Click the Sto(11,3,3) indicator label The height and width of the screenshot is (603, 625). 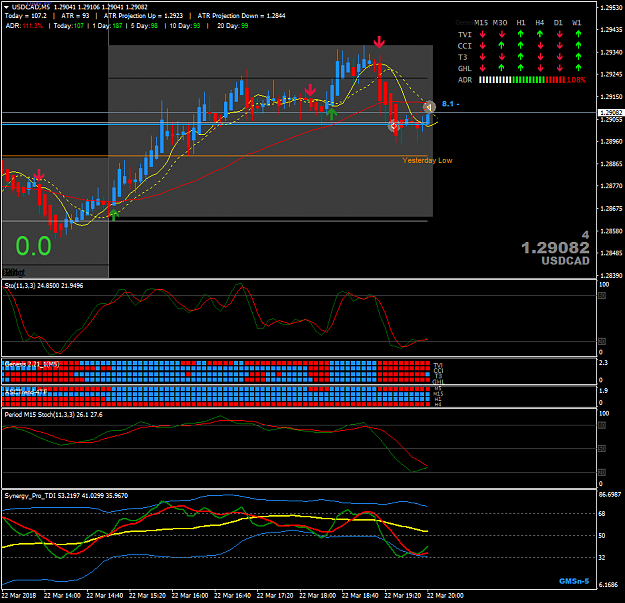pyautogui.click(x=44, y=286)
